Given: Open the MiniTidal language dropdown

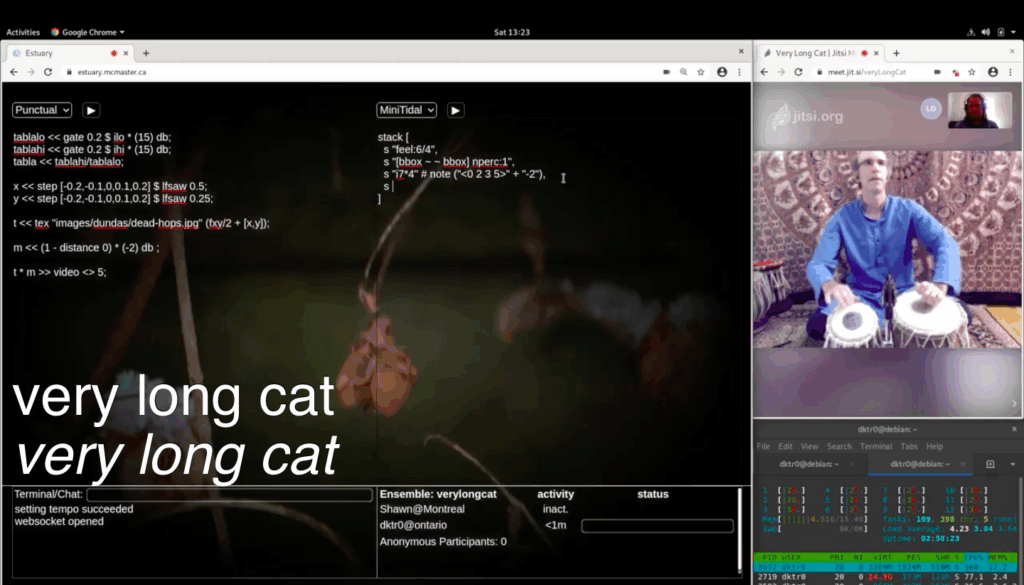Looking at the screenshot, I should (x=406, y=110).
